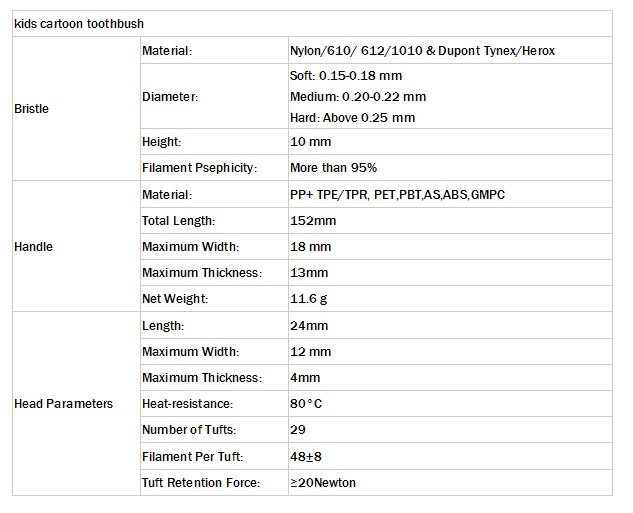The width and height of the screenshot is (633, 513).
Task: Click the 80°C heat-resistance value
Action: tap(305, 404)
